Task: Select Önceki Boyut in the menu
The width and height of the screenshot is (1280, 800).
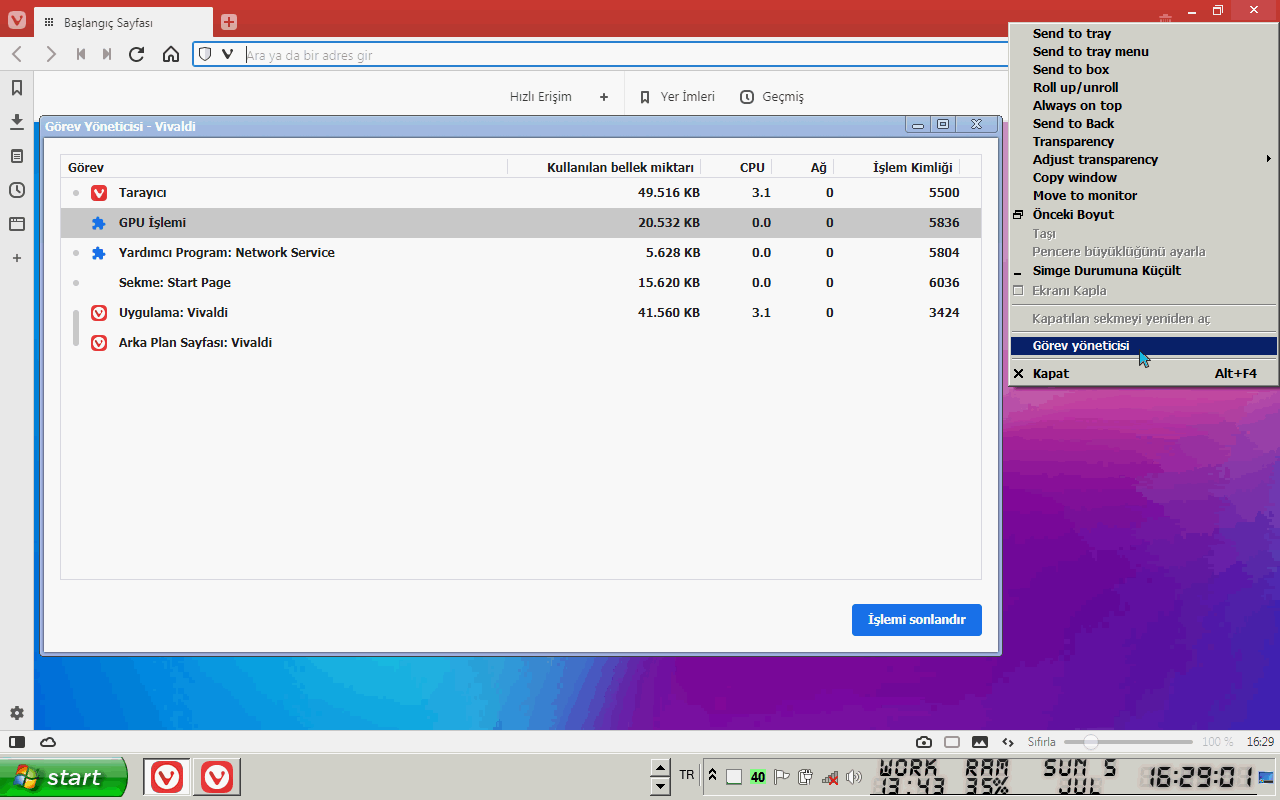Action: pos(1143,215)
